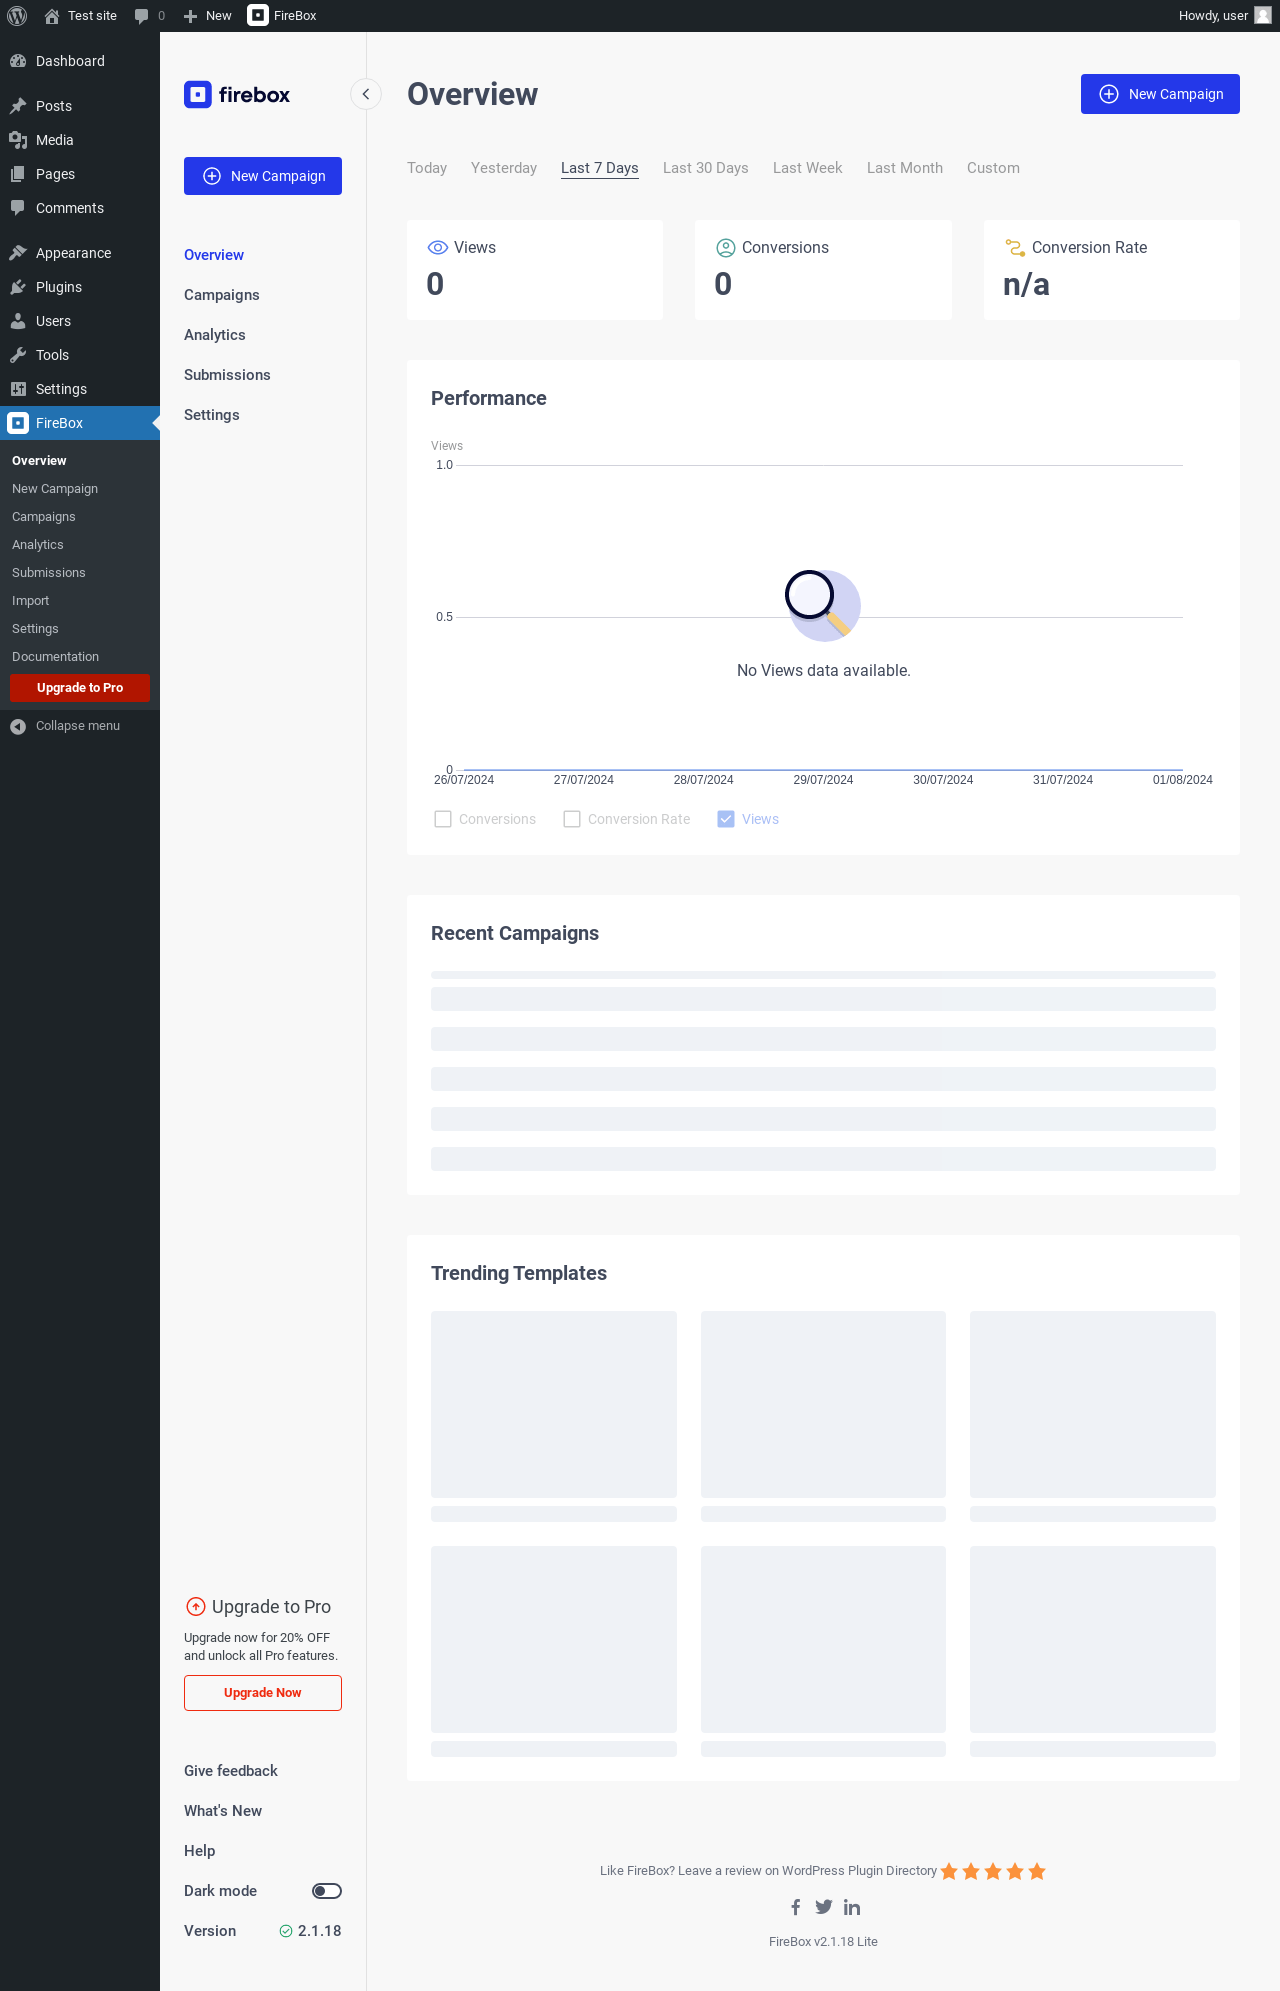Uncheck the Views chart checkbox
Image resolution: width=1280 pixels, height=1991 pixels.
pos(726,819)
